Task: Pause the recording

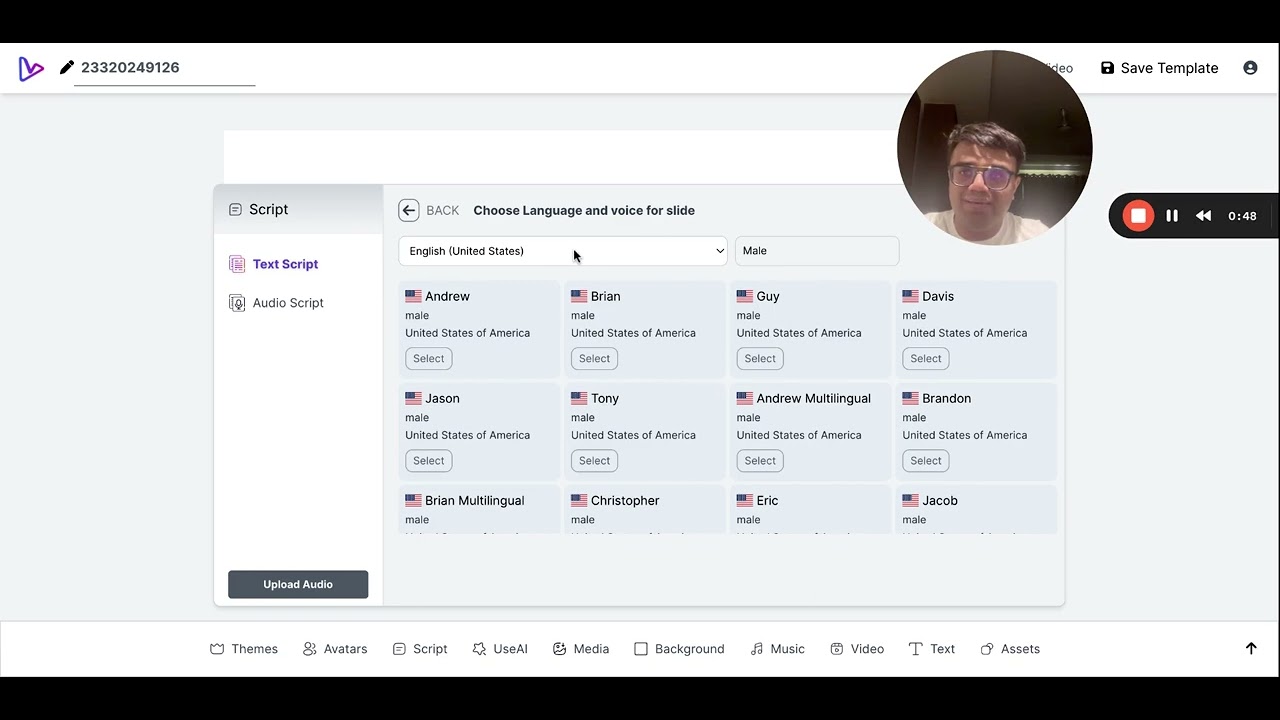Action: [x=1172, y=216]
